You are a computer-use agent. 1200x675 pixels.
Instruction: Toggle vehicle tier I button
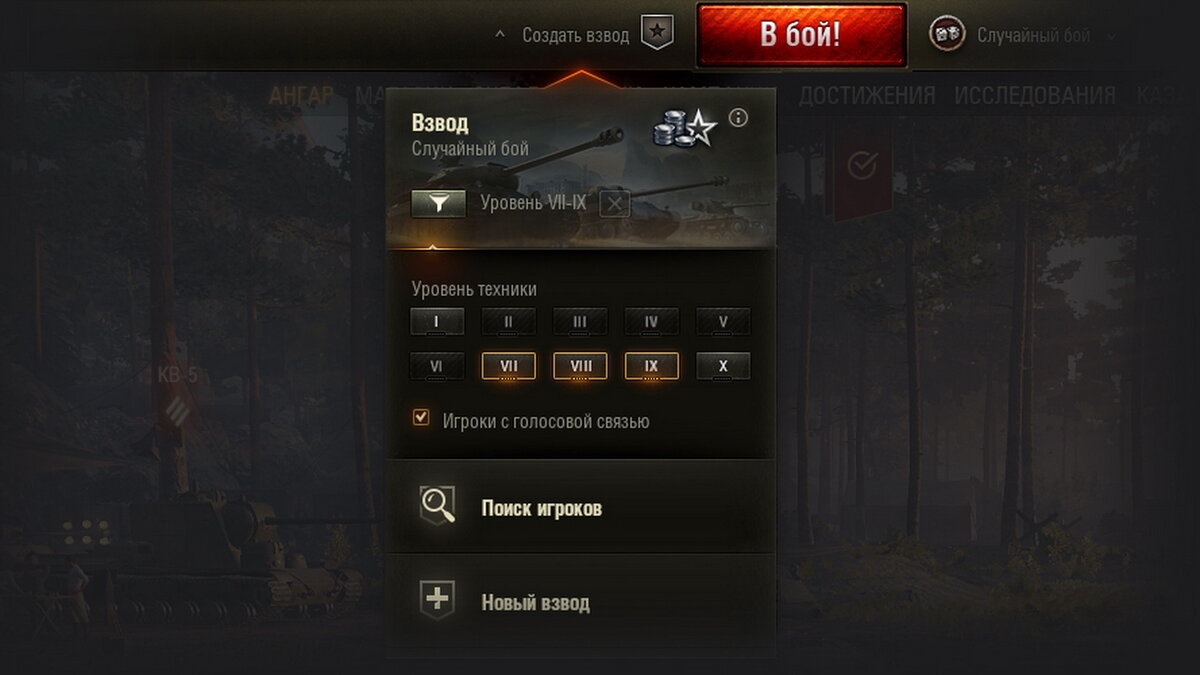click(x=437, y=322)
